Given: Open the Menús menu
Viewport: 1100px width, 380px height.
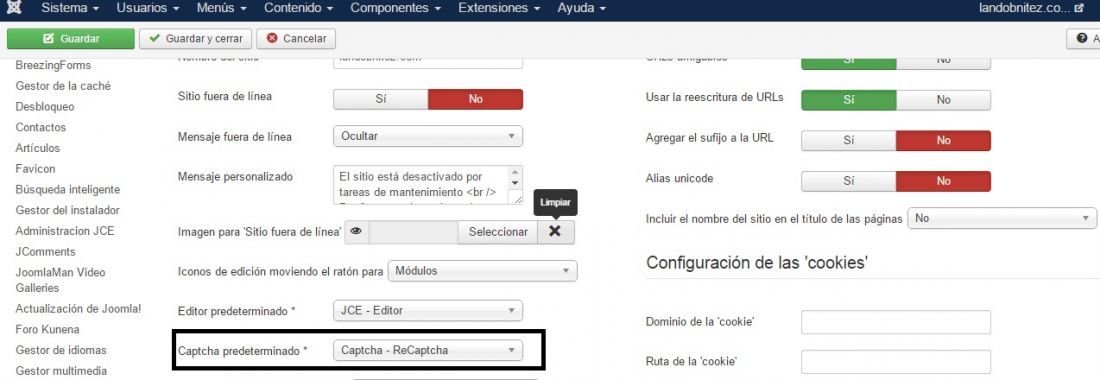Looking at the screenshot, I should click(222, 8).
